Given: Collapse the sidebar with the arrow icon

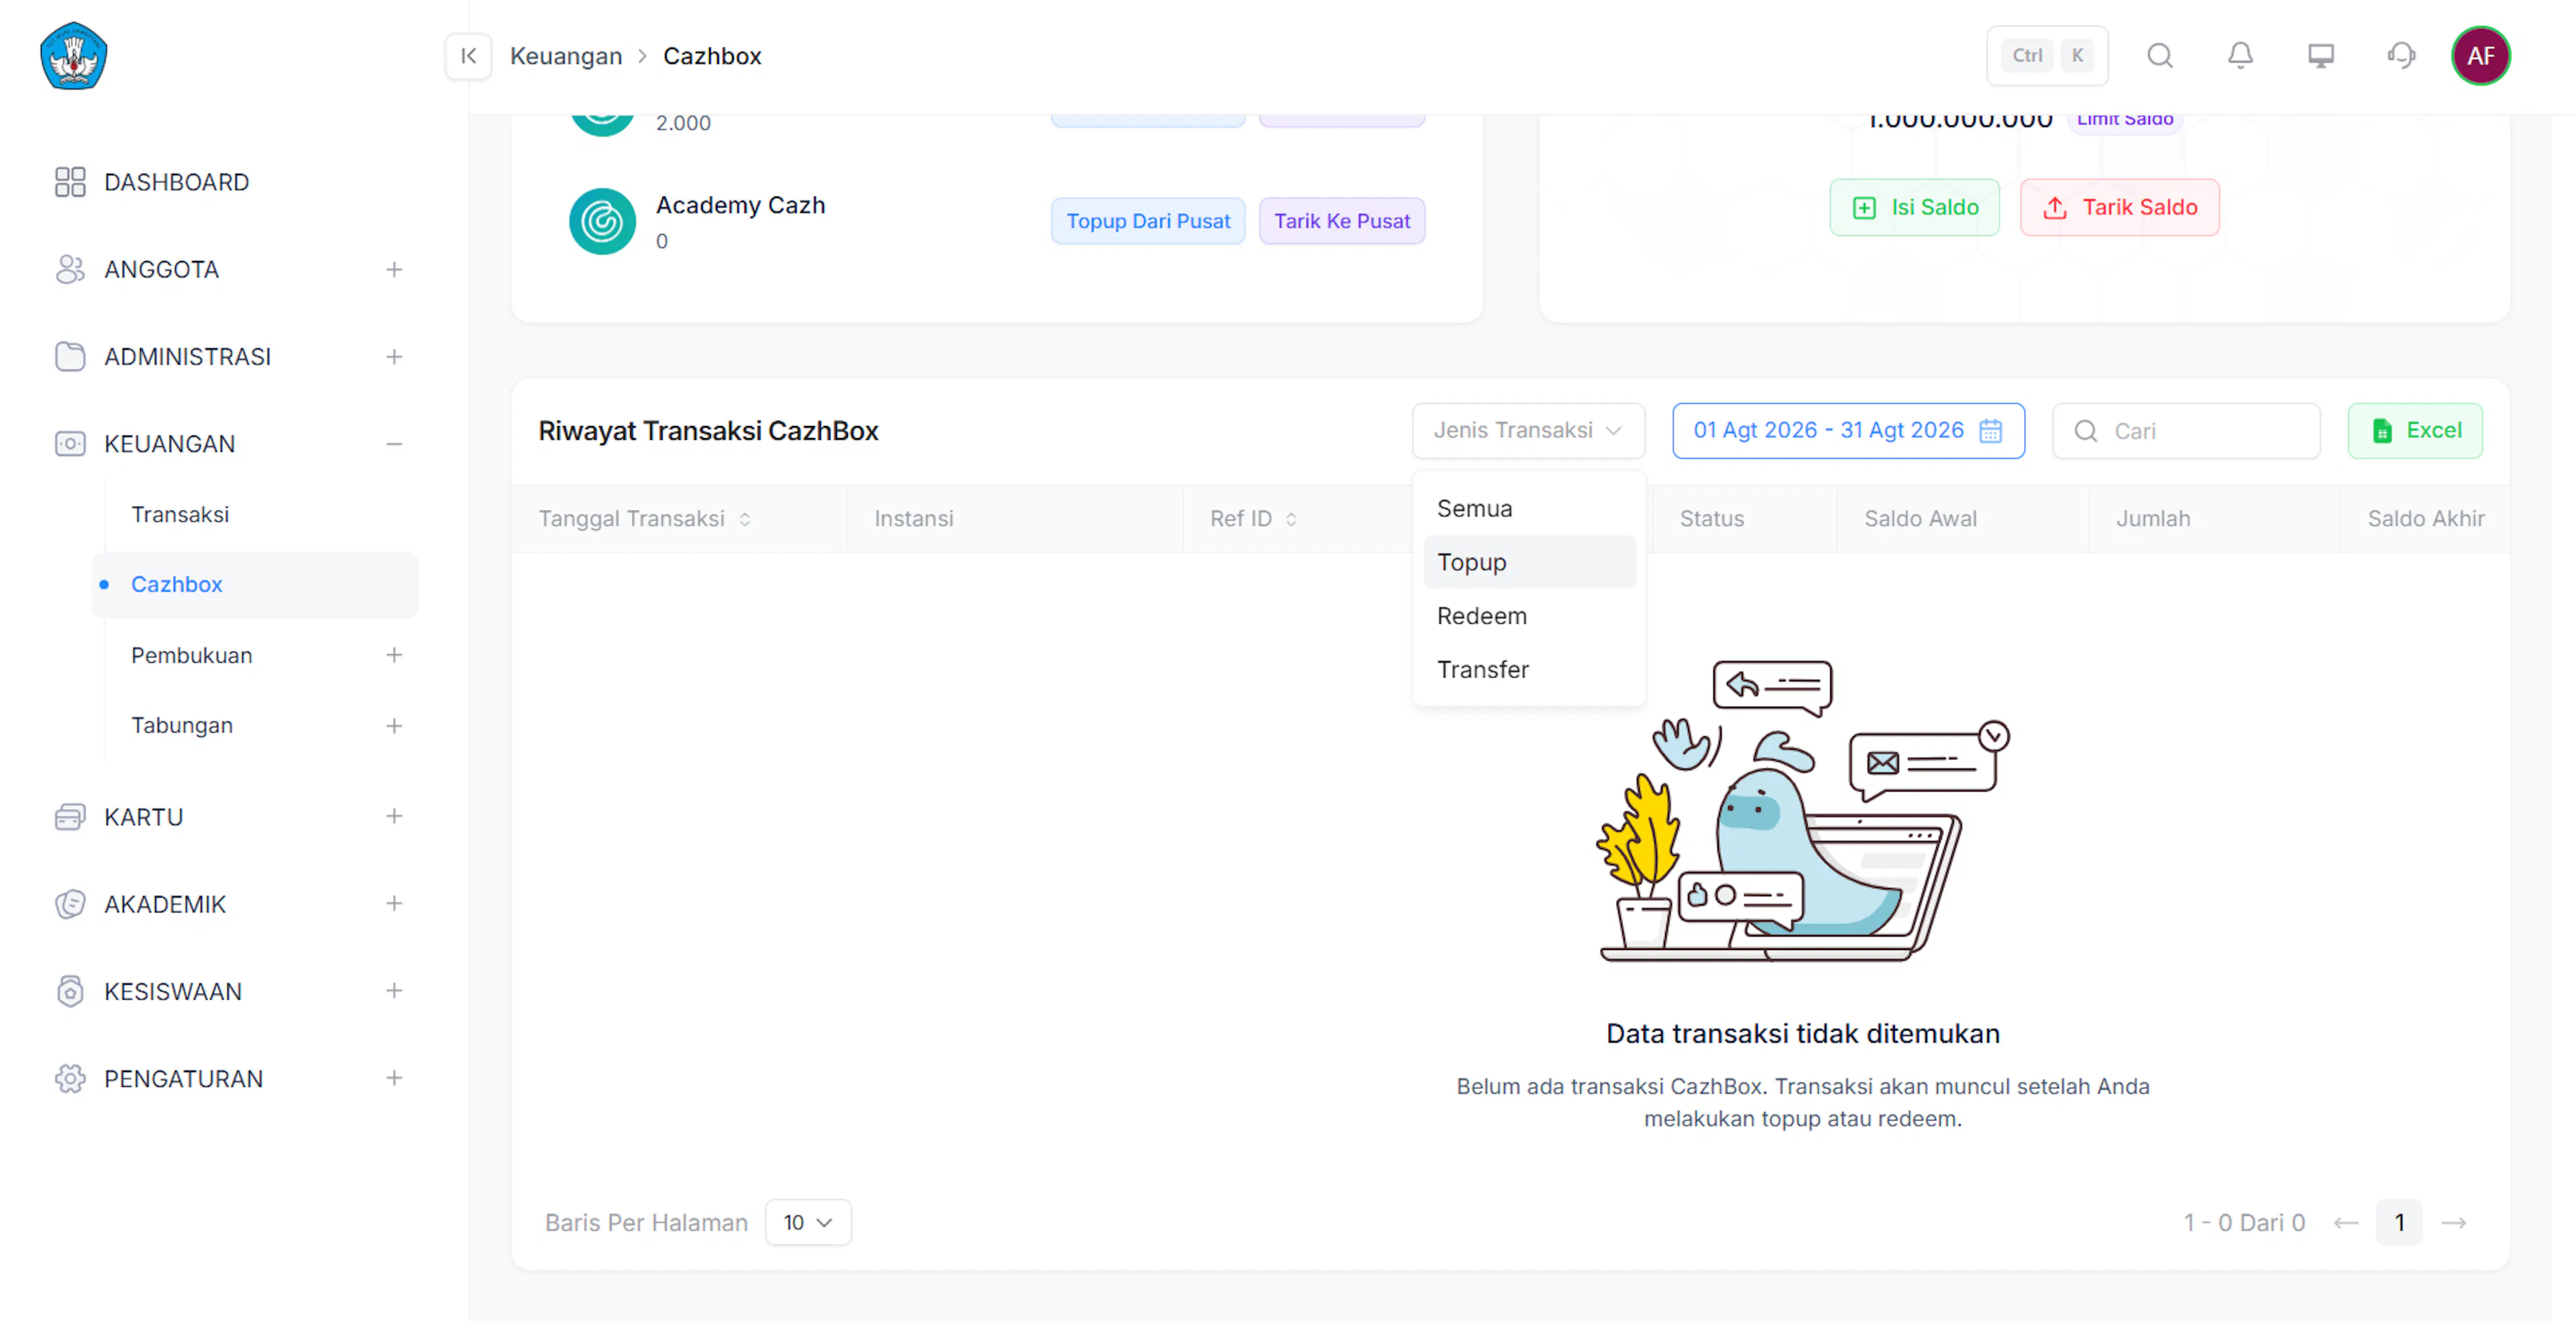Looking at the screenshot, I should coord(468,56).
